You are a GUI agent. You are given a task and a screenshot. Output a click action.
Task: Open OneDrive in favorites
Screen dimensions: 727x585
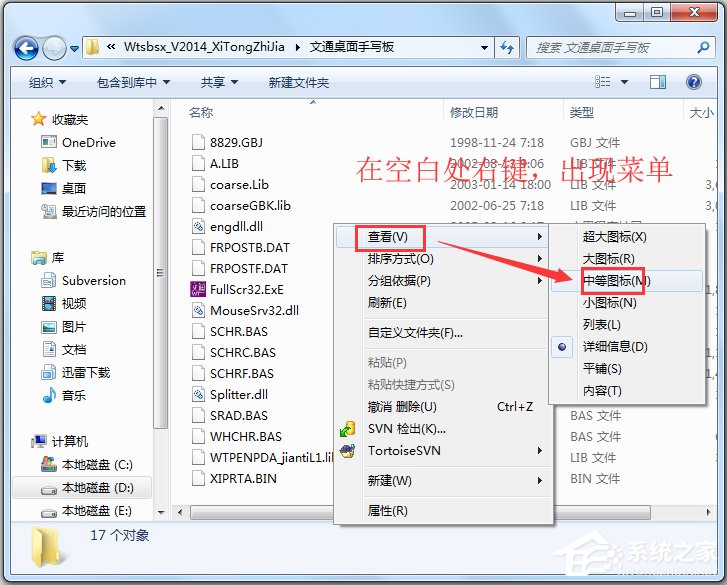[x=78, y=142]
